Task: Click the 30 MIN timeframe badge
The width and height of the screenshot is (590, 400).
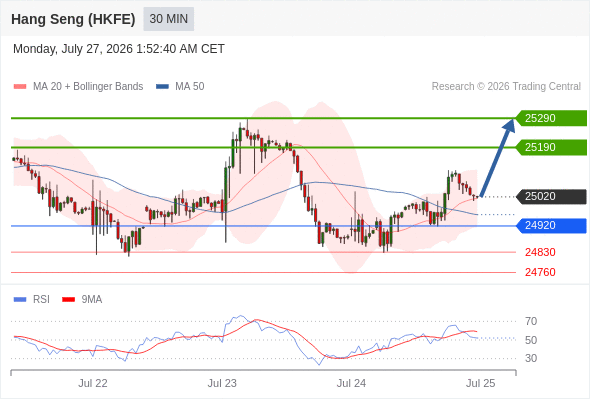Action: point(169,19)
